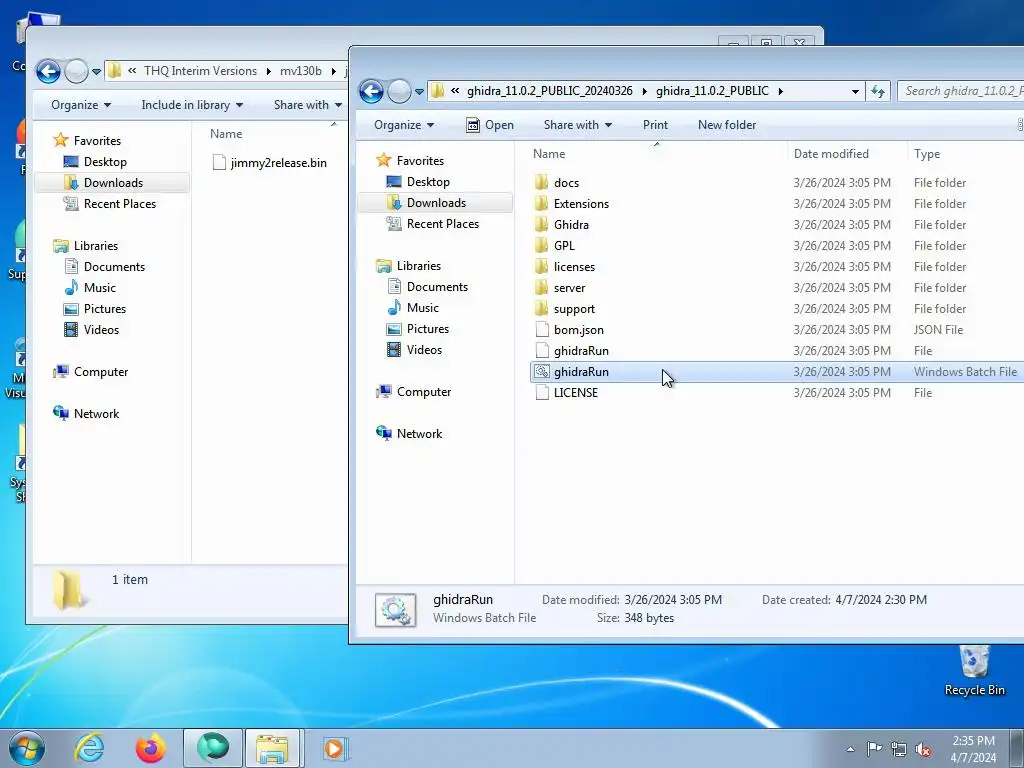
Task: Open Recent Places in Ghidra window
Action: click(442, 223)
